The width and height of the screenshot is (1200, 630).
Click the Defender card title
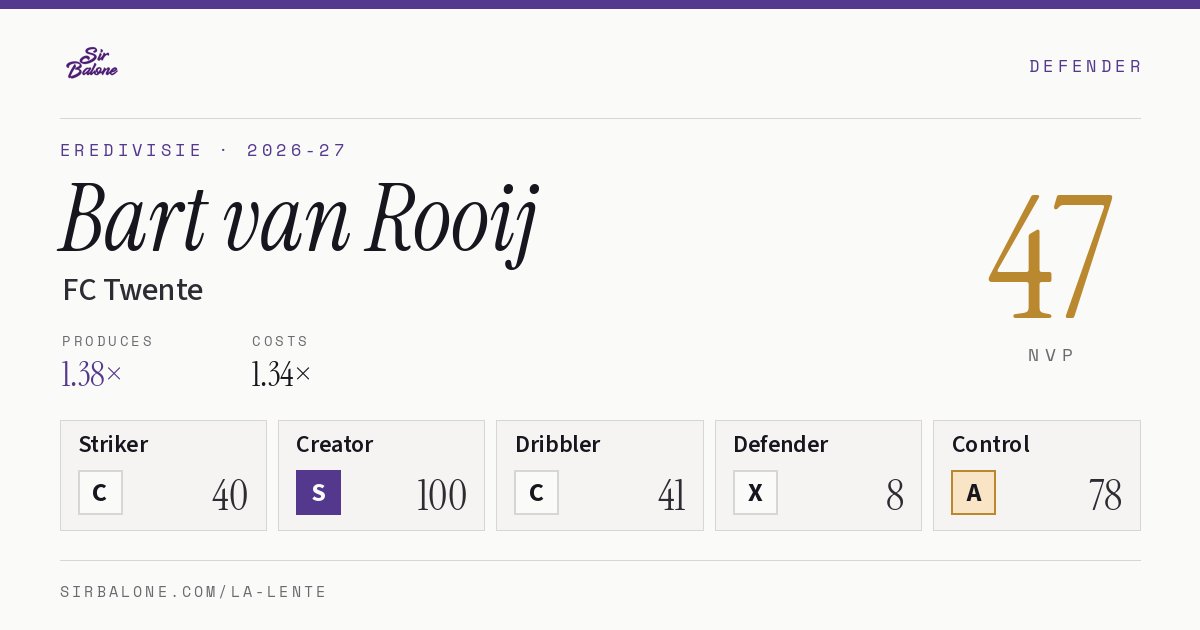tap(780, 444)
